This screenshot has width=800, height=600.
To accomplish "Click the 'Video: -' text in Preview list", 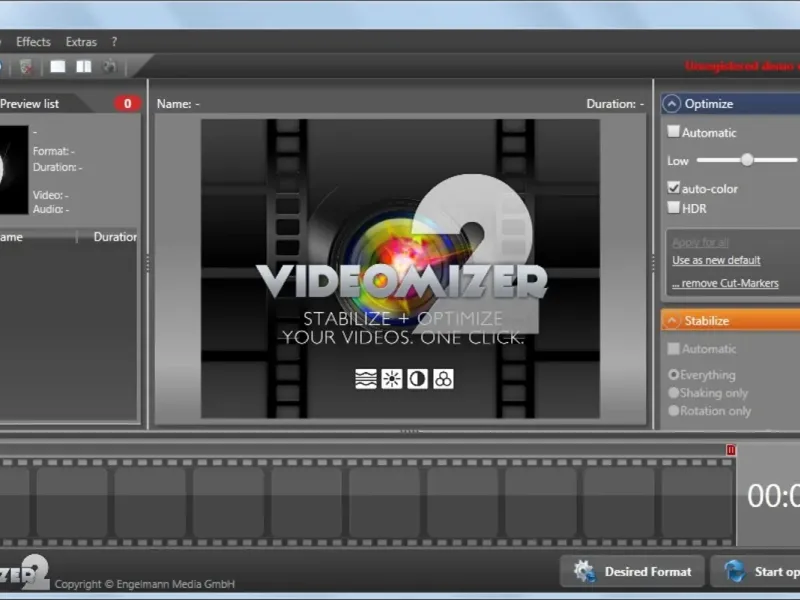I will click(x=51, y=195).
